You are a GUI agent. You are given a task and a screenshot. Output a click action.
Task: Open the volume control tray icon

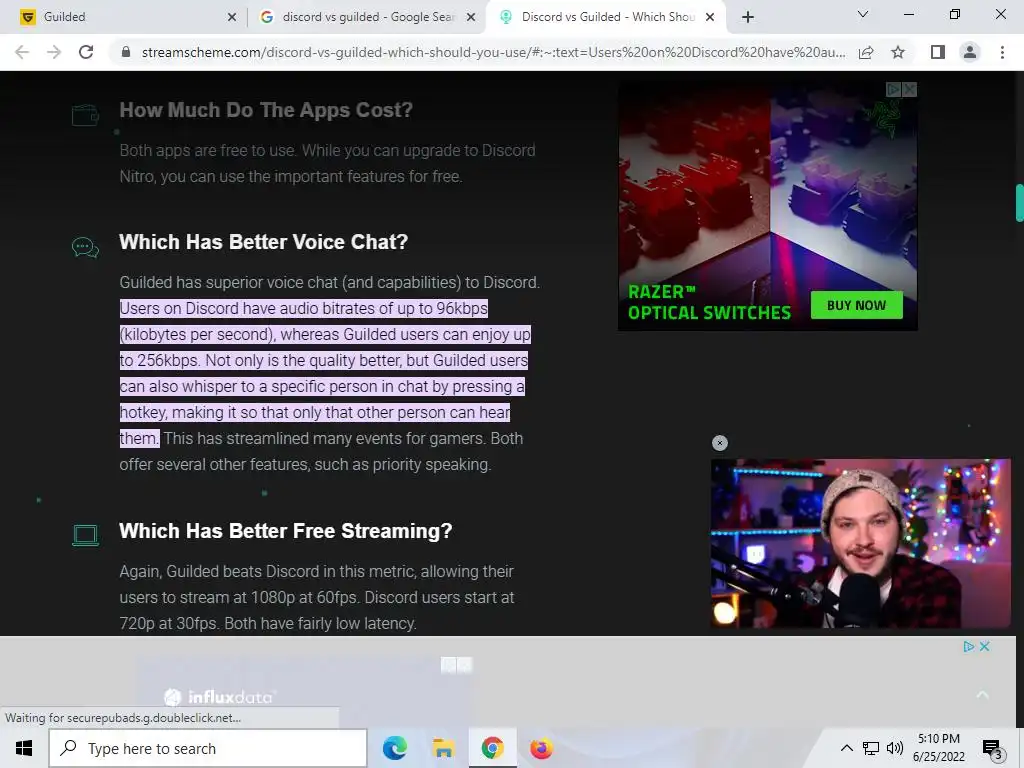895,748
